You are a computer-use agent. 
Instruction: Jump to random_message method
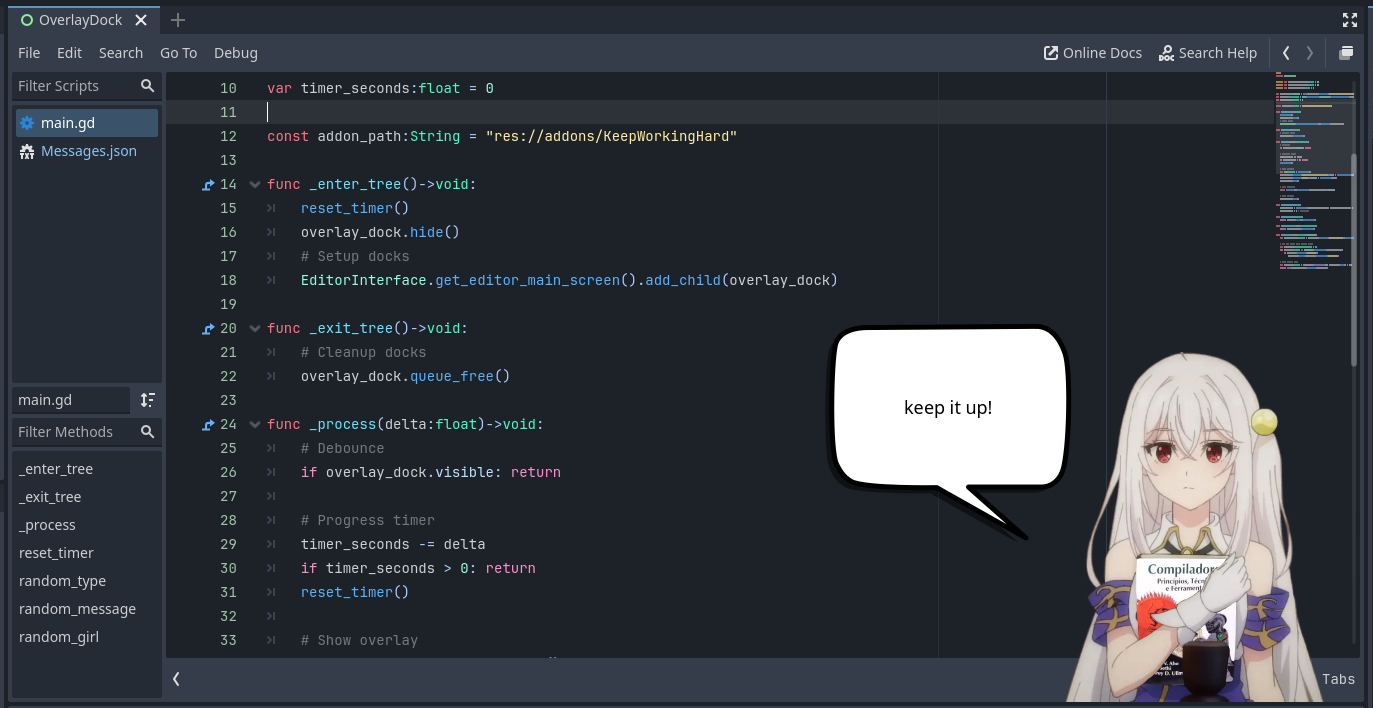click(77, 609)
